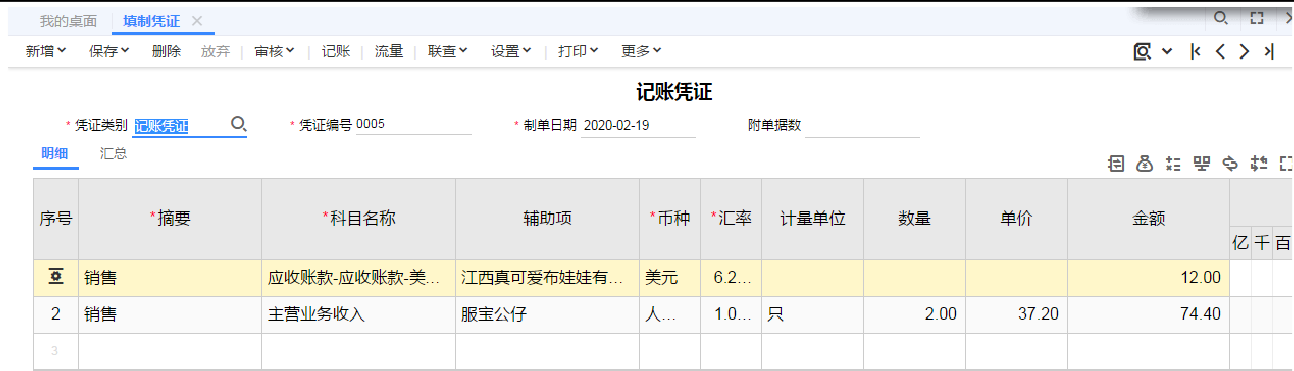Screen dimensions: 1294x371
Task: Open the 打印 dropdown menu
Action: pos(578,51)
